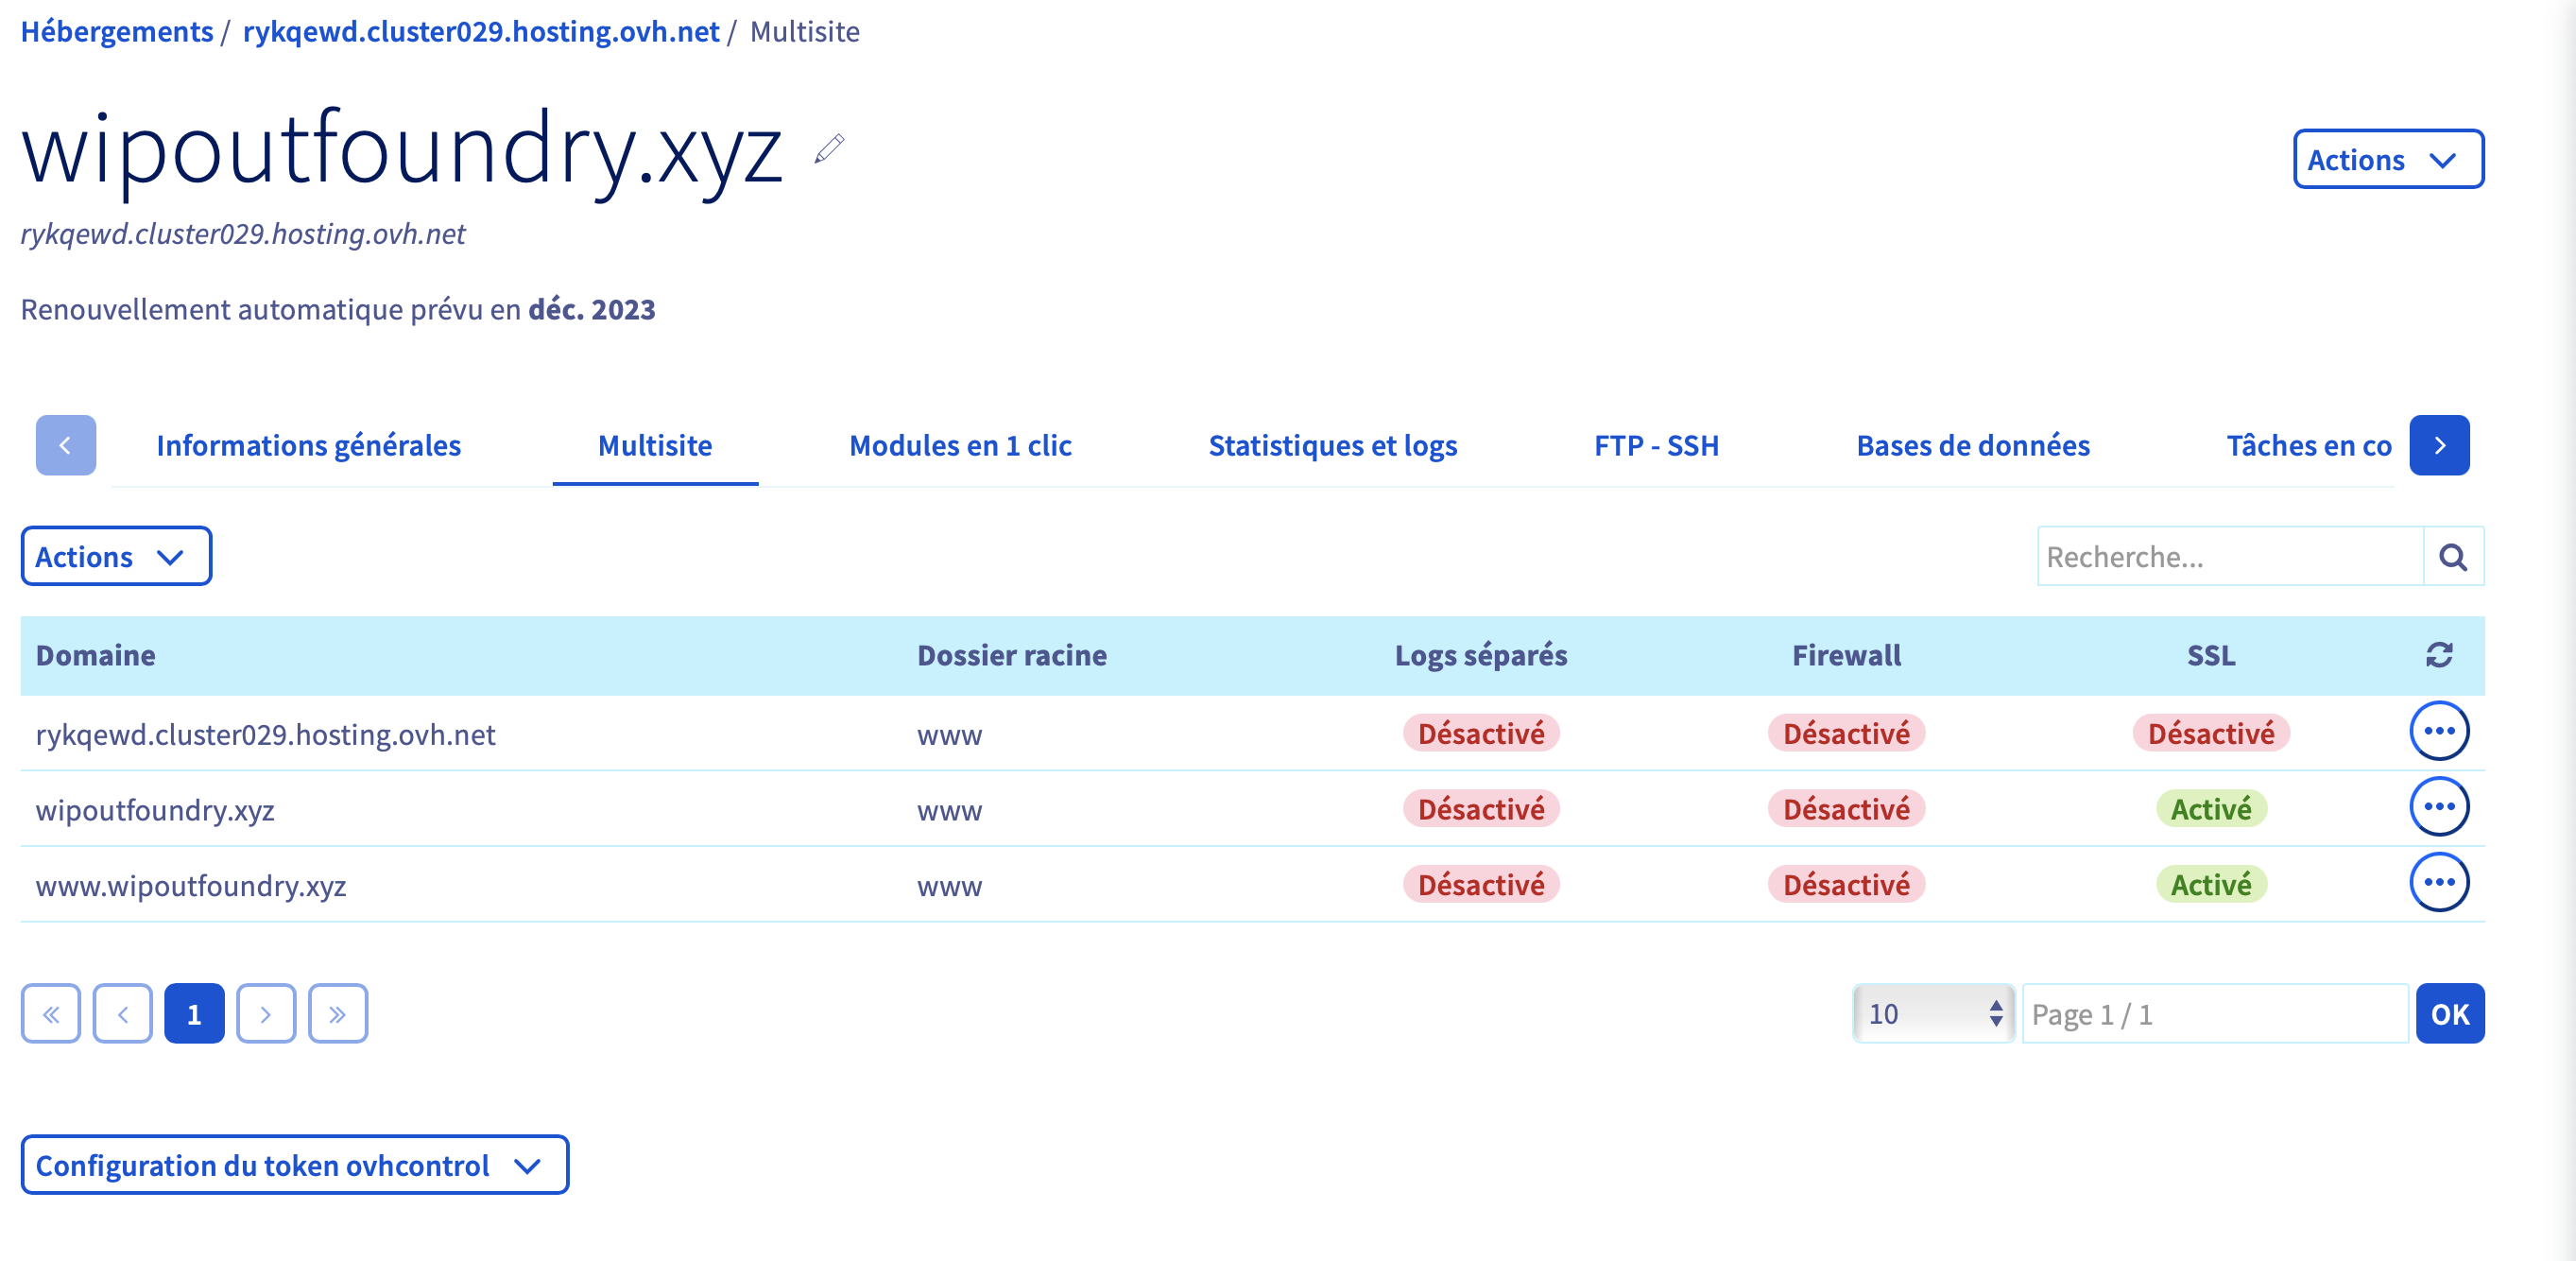Click next page single chevron

tap(265, 1014)
